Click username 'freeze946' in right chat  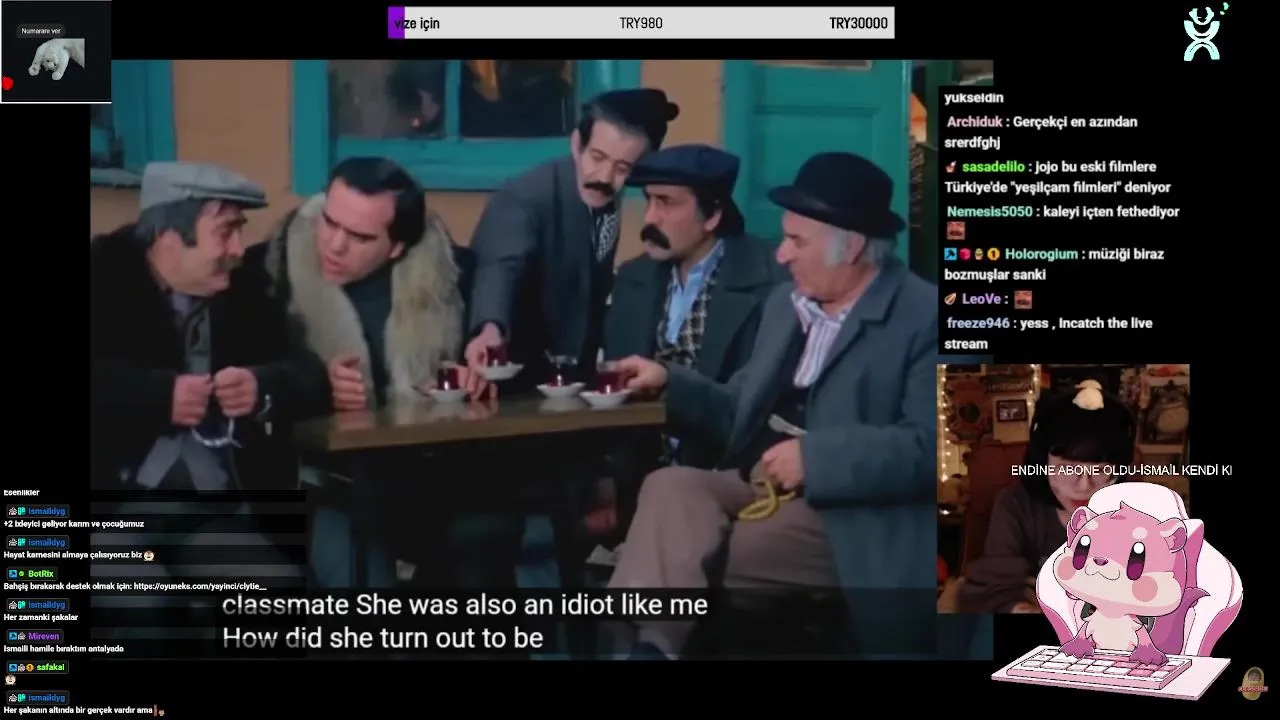(x=978, y=323)
